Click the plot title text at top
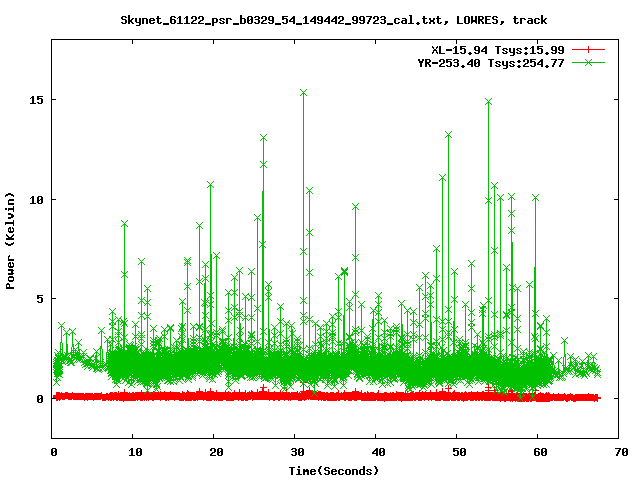This screenshot has width=640, height=480. (x=333, y=19)
